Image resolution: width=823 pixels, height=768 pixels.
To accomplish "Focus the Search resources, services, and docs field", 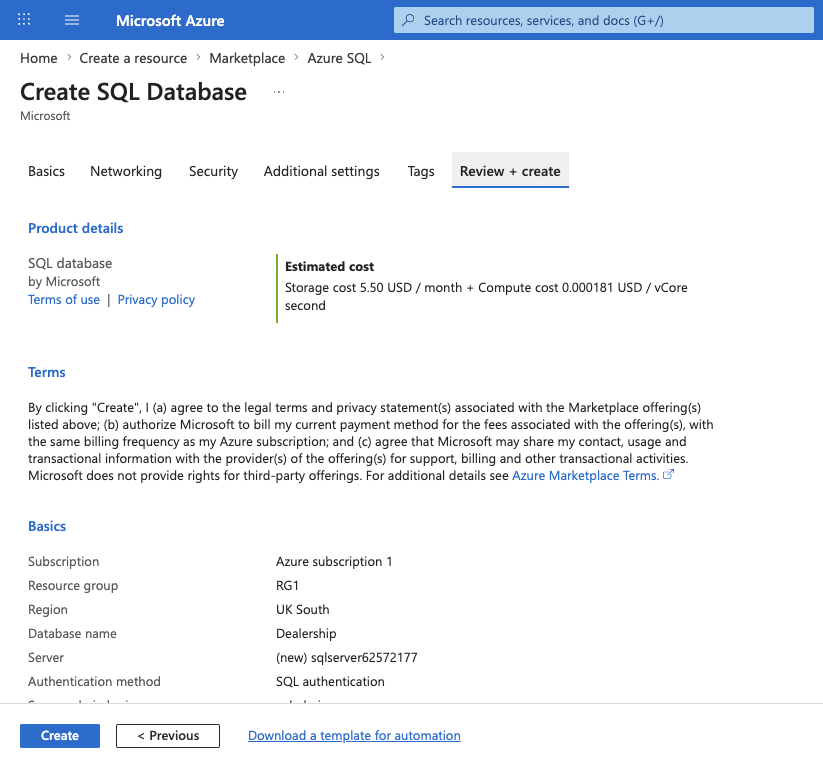I will point(604,20).
